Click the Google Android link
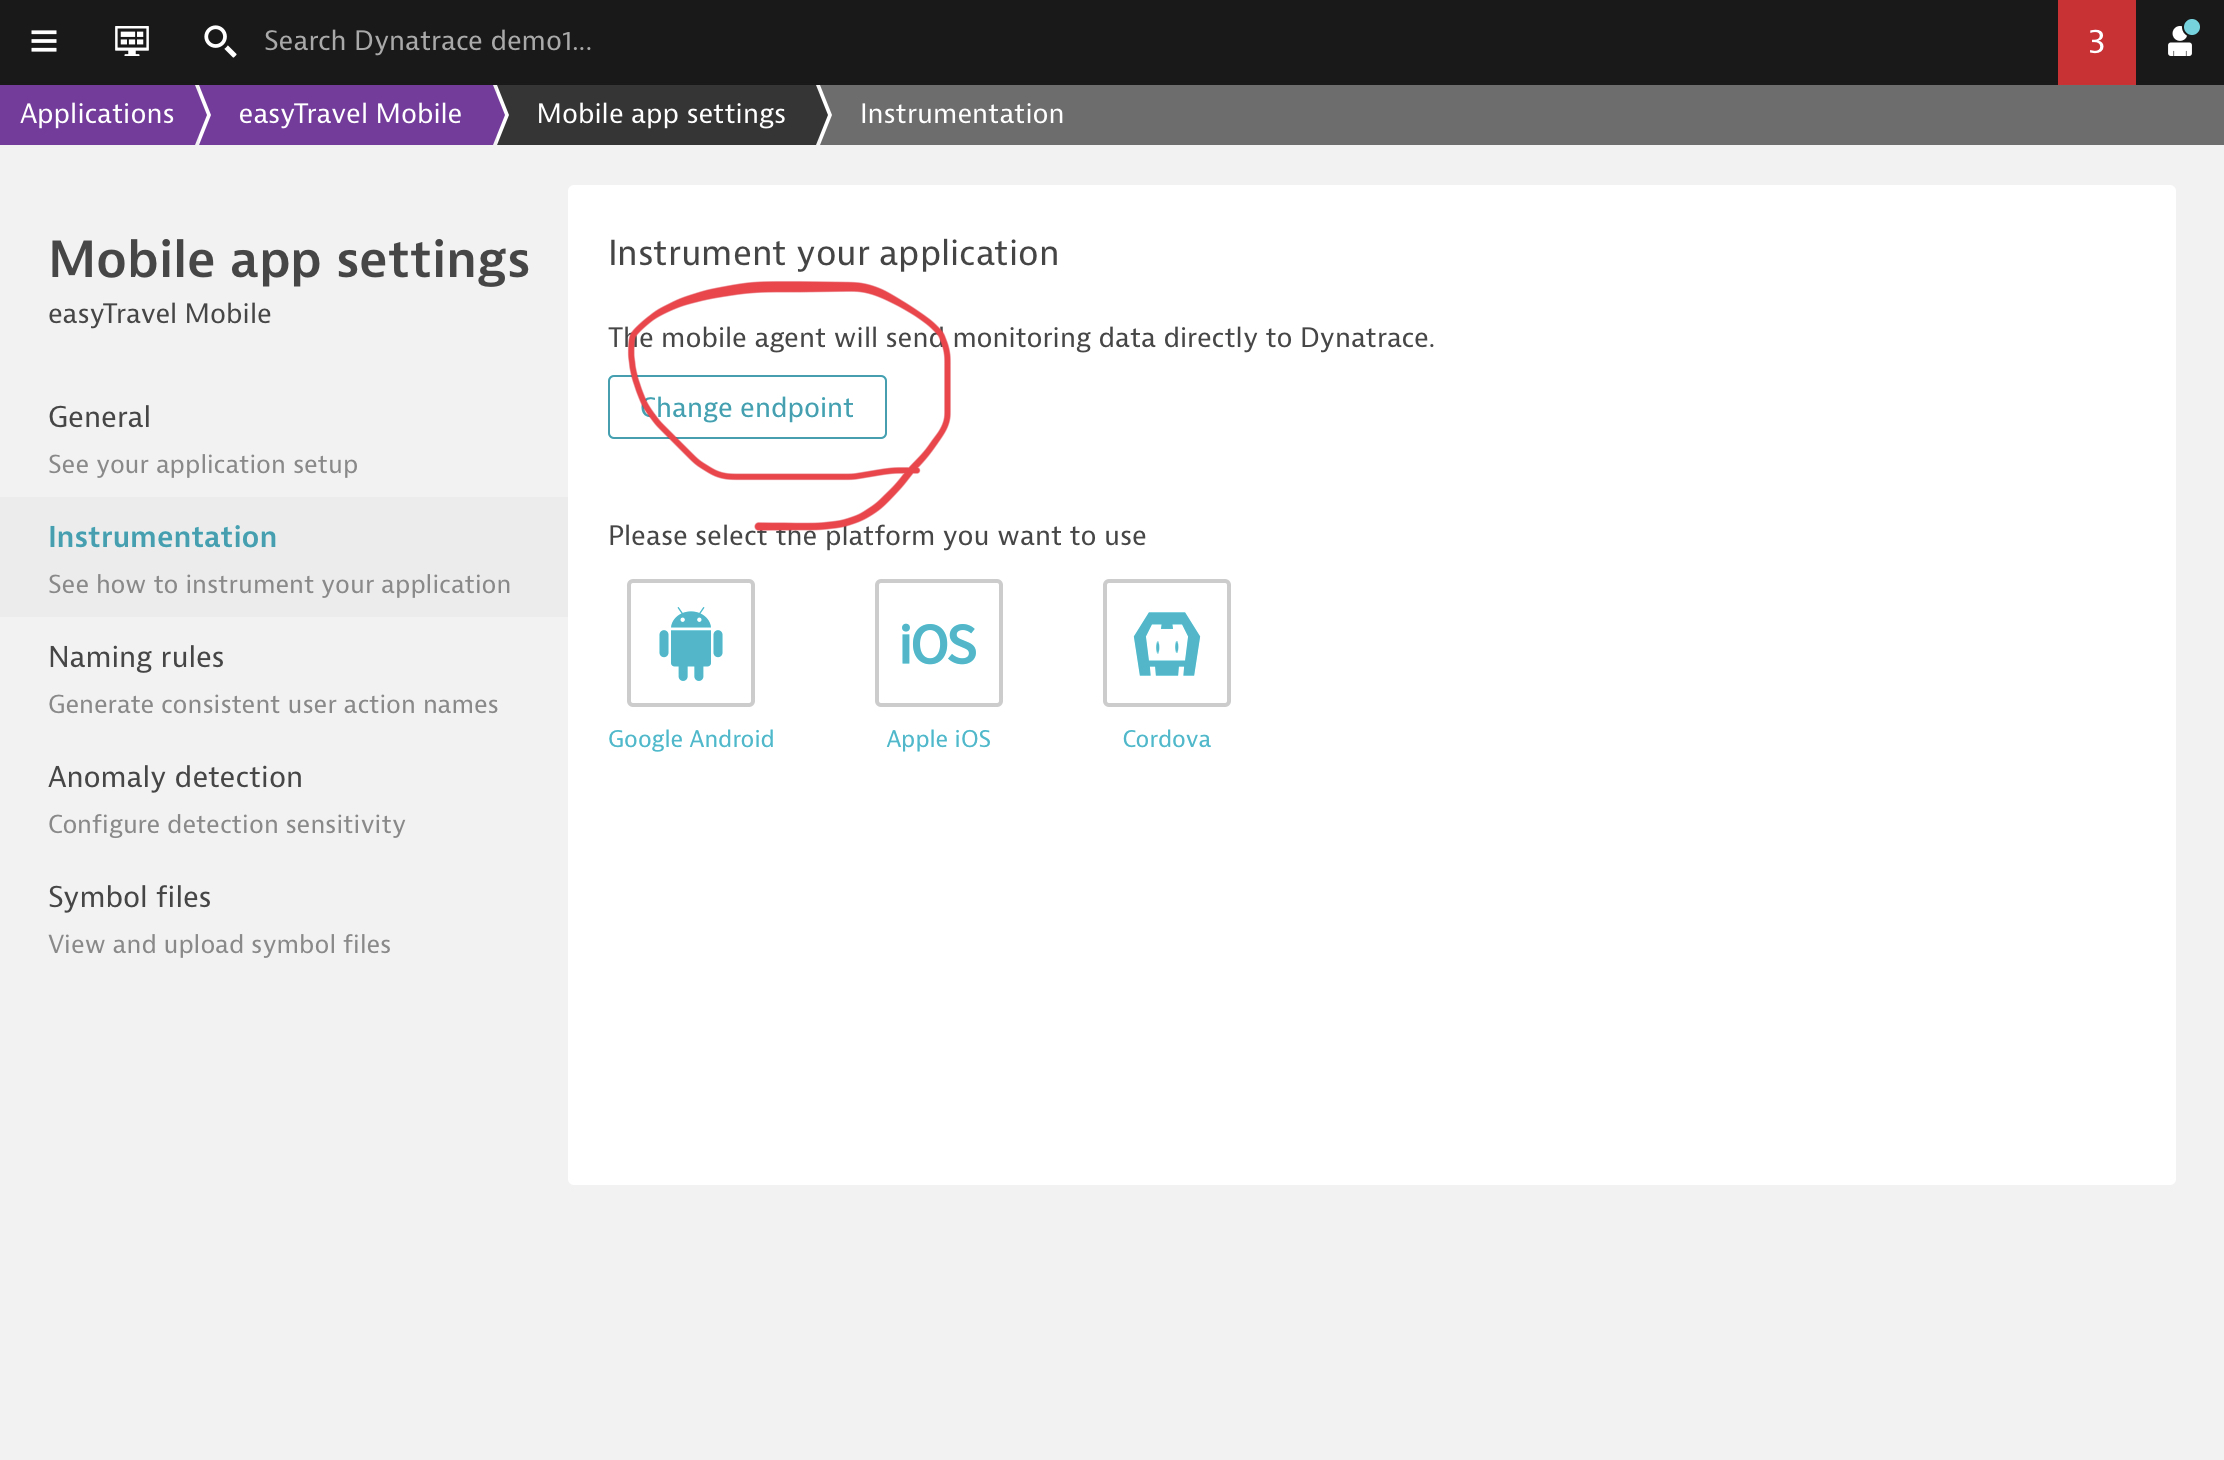Viewport: 2224px width, 1460px height. coord(691,739)
